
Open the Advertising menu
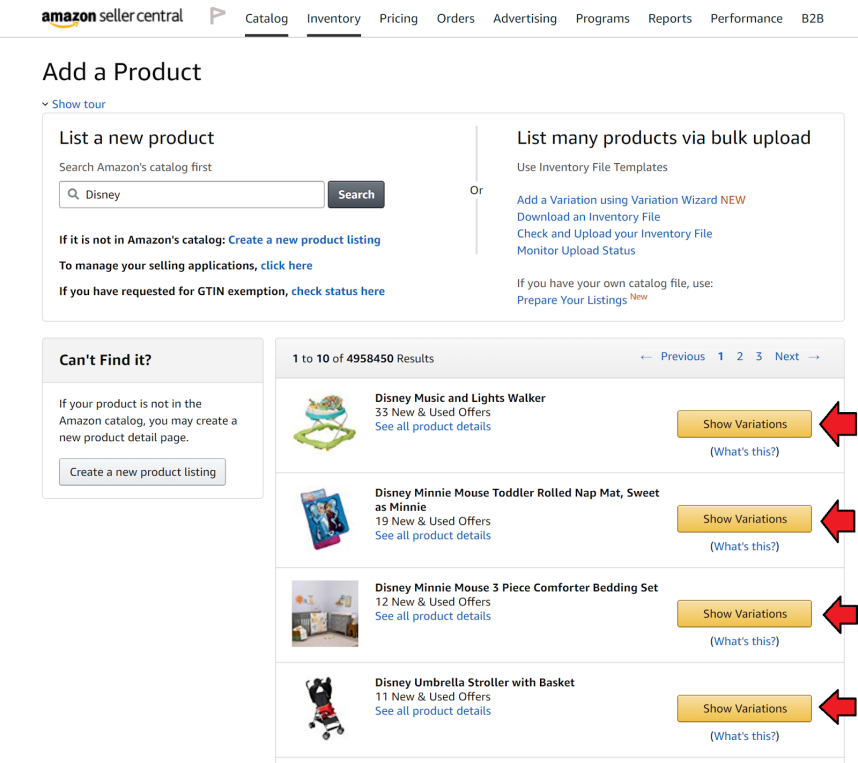tap(525, 19)
